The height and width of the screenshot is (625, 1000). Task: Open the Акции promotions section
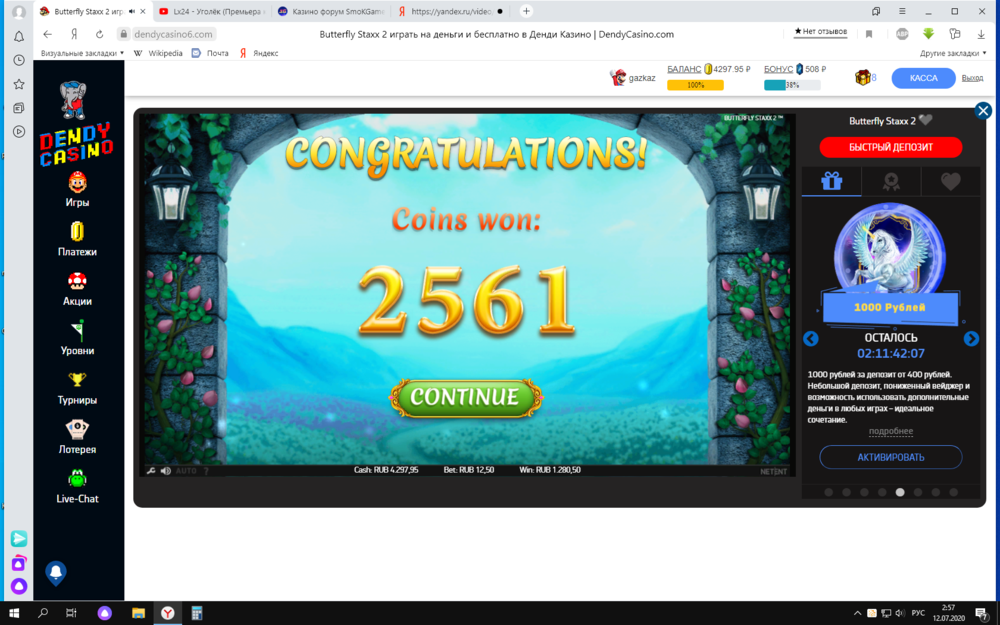click(77, 288)
